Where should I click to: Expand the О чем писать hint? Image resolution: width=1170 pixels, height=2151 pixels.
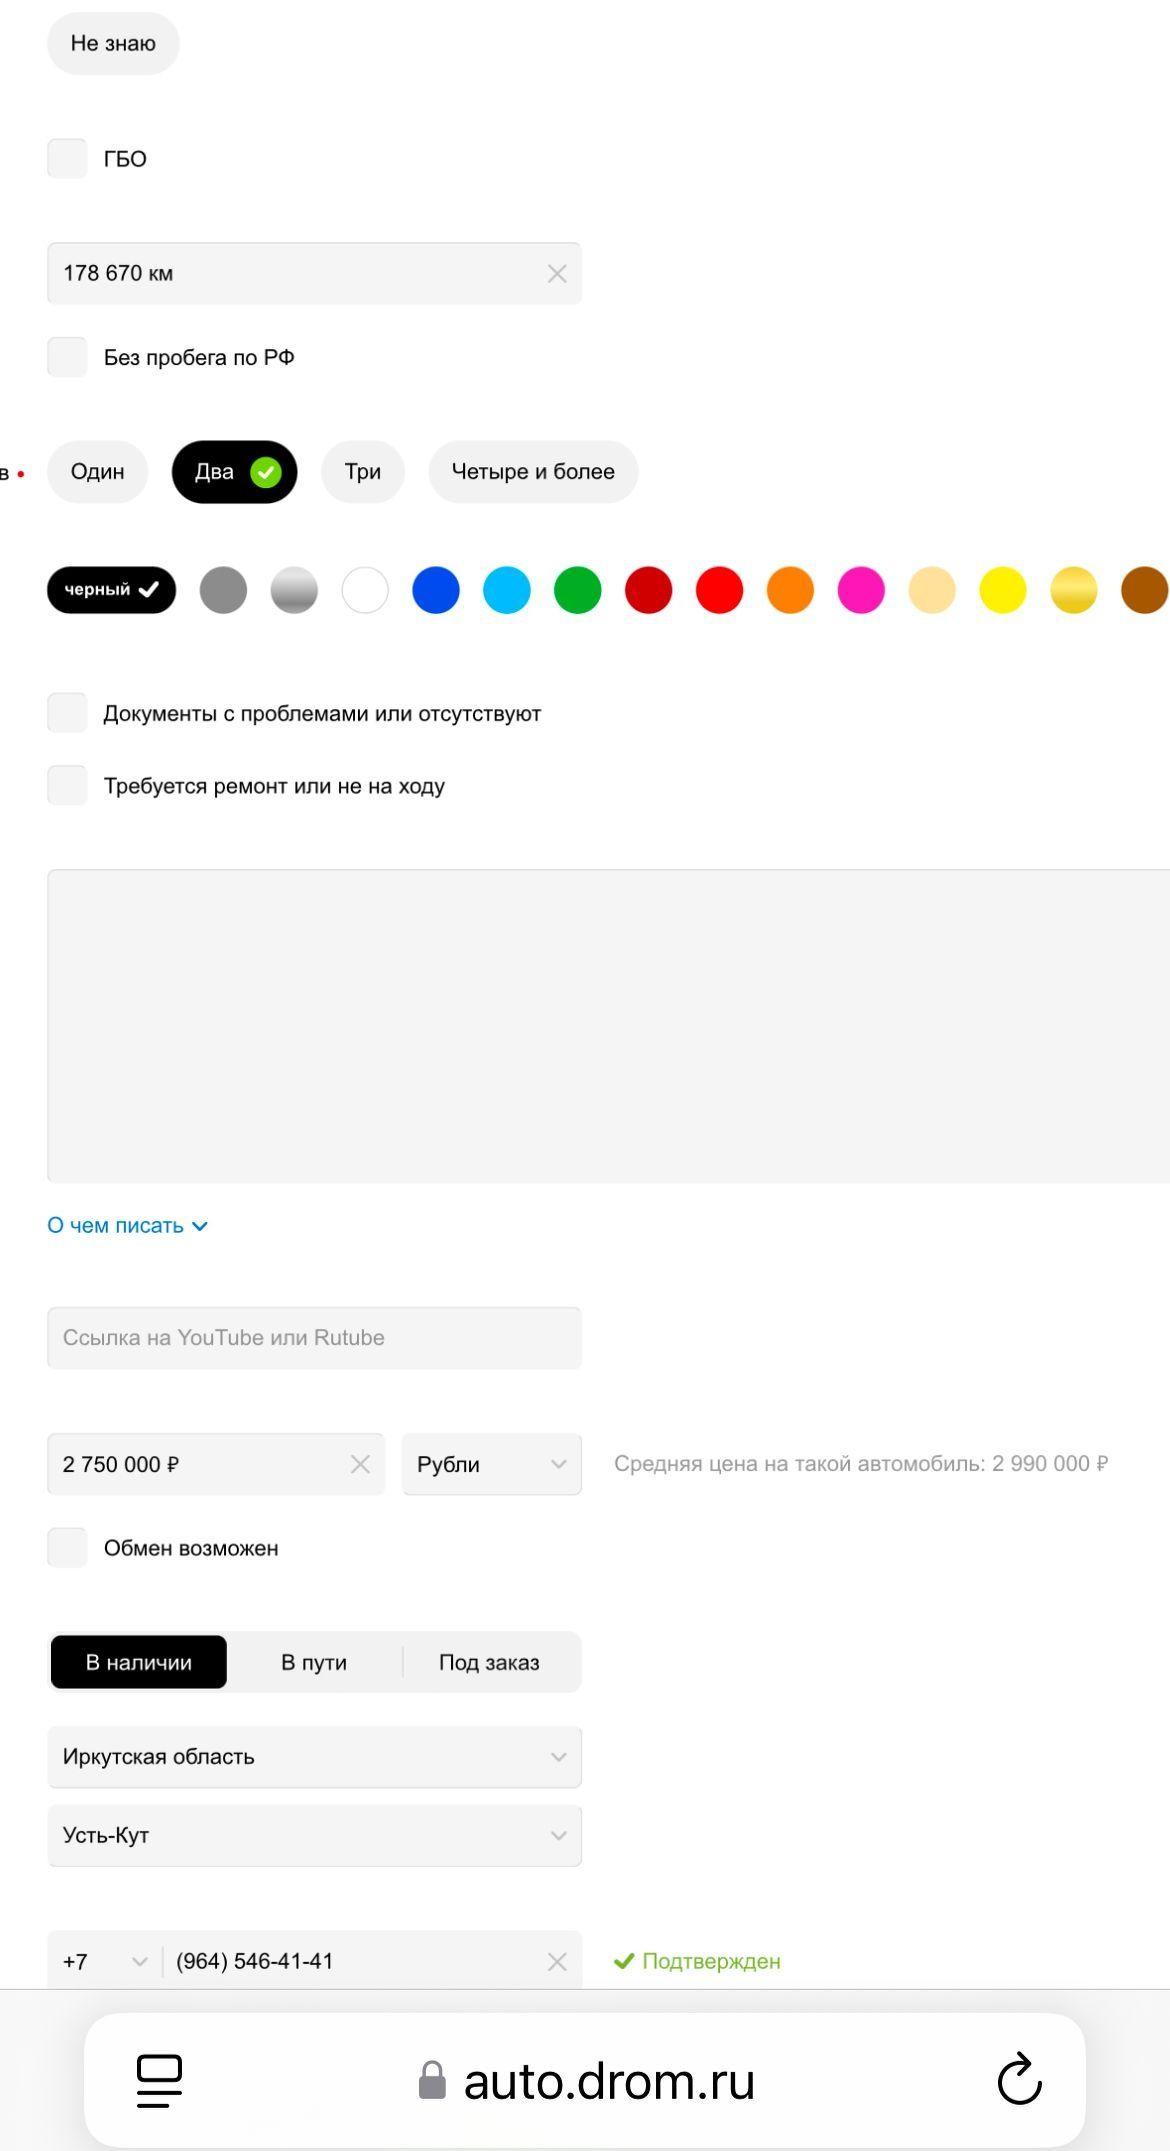click(127, 1226)
